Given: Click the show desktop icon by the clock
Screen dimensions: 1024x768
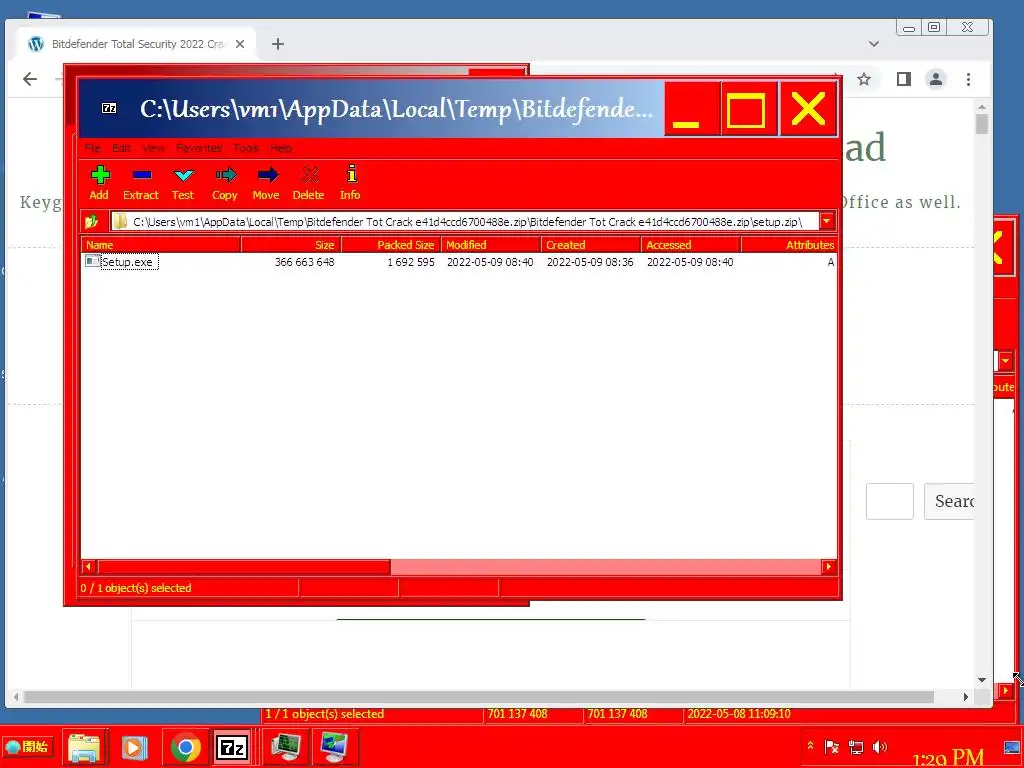Looking at the screenshot, I should click(x=1013, y=748).
